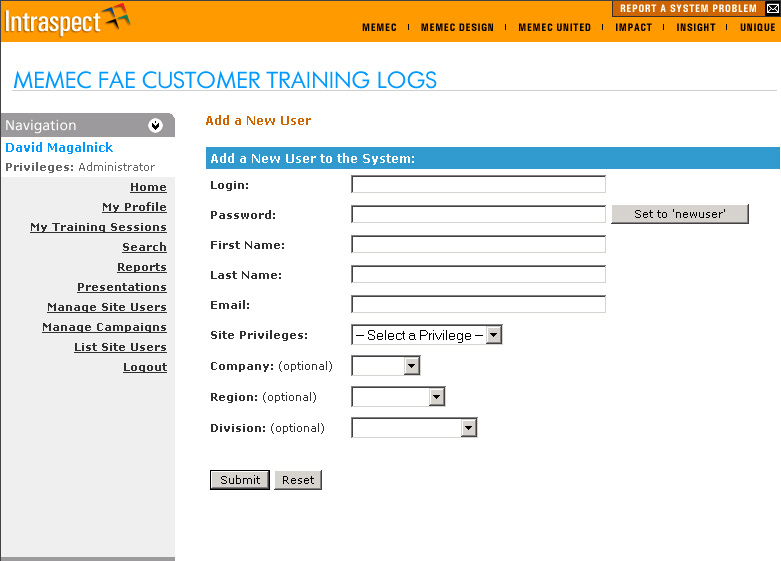The height and width of the screenshot is (561, 781).
Task: Click the MEMEC FAE Customer Training Logs title
Action: 225,80
